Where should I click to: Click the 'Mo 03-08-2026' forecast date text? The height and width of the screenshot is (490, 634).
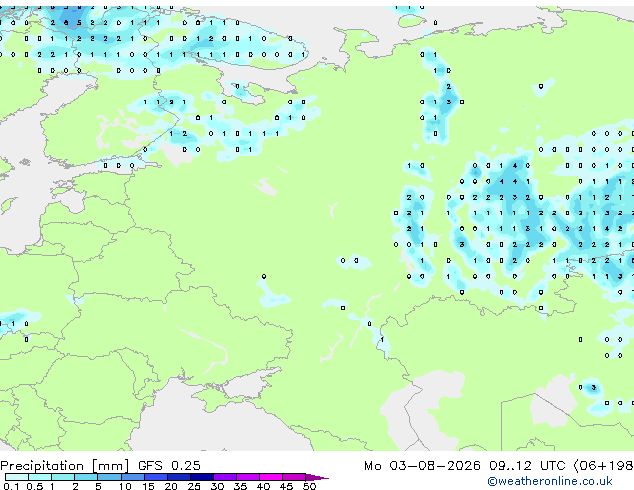(422, 466)
